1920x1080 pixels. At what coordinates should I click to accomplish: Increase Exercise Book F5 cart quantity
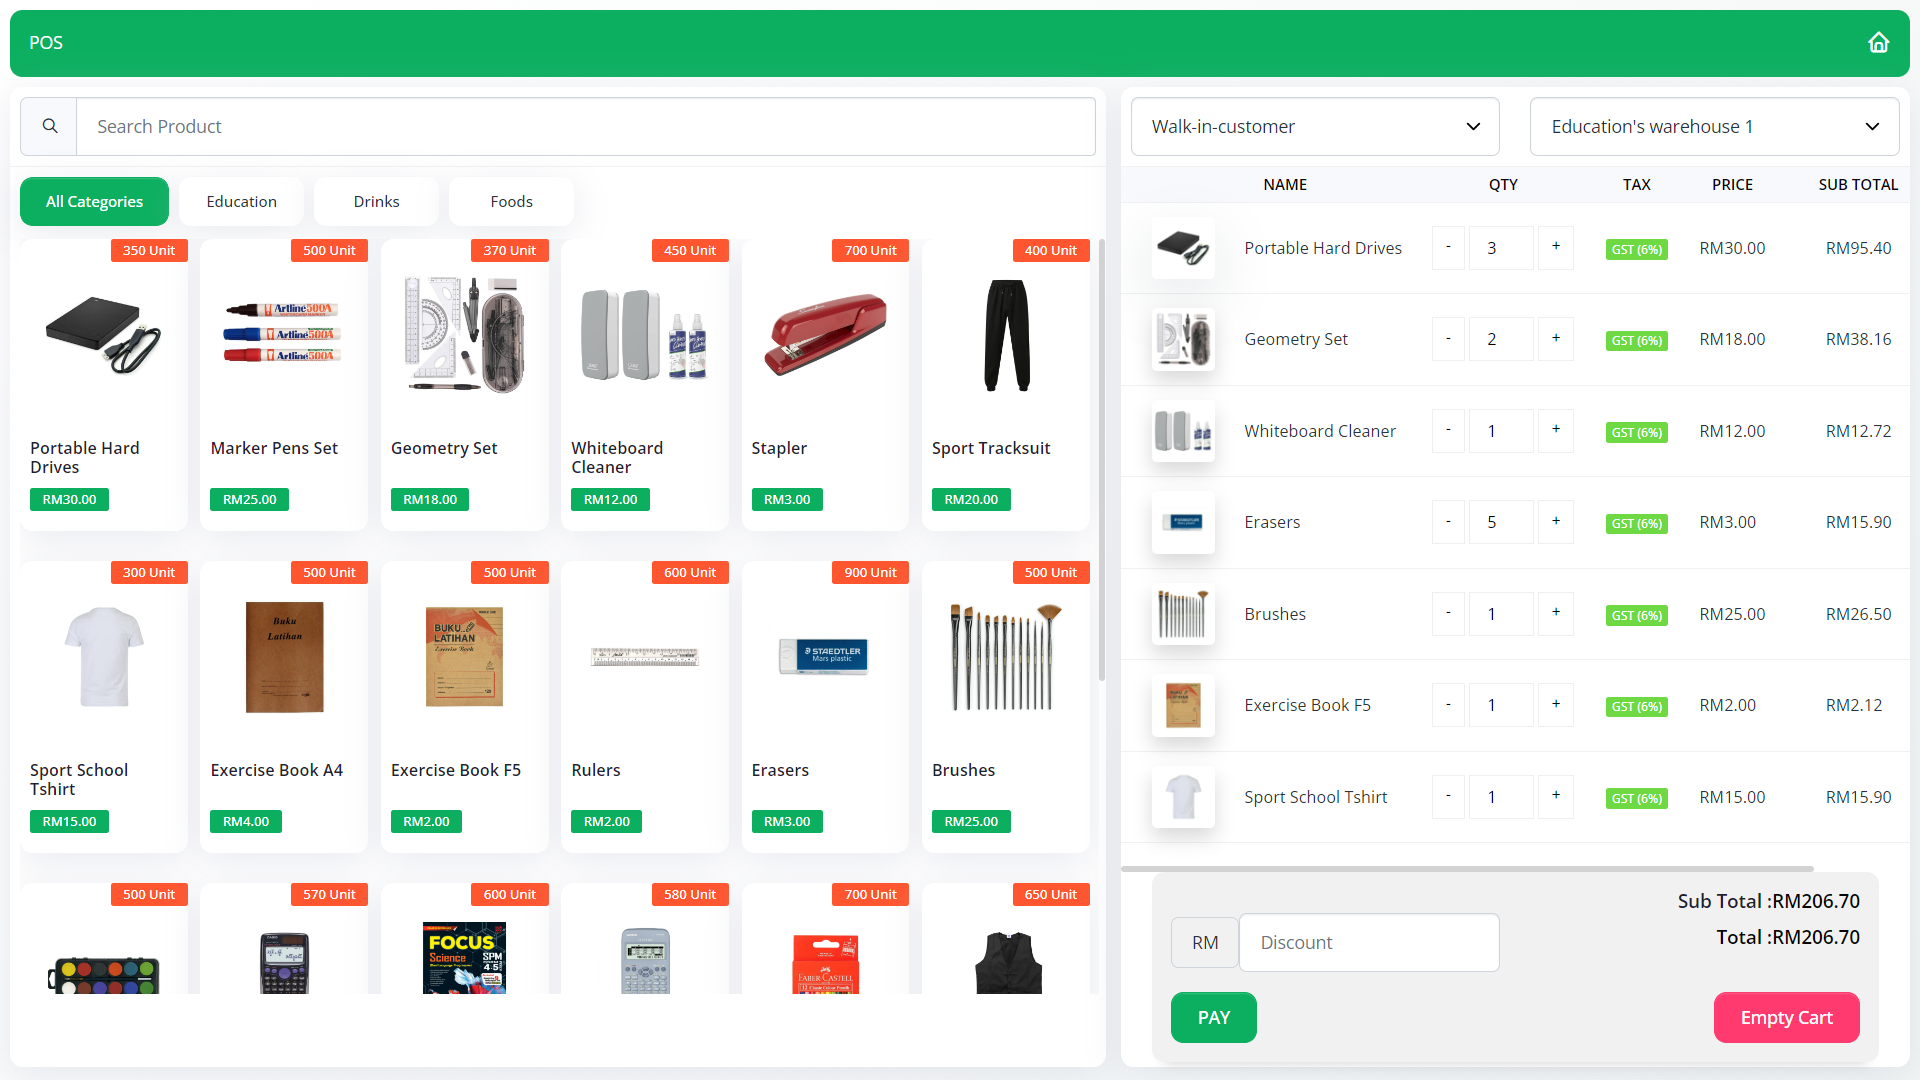pos(1556,705)
